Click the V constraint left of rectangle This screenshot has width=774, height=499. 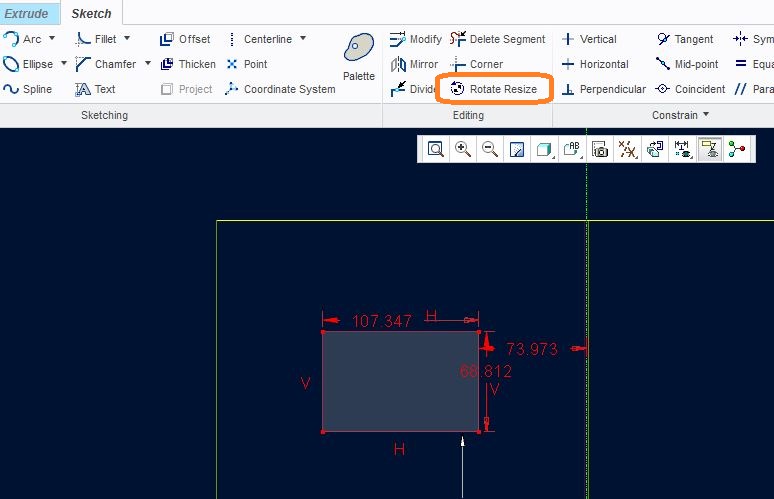[306, 384]
